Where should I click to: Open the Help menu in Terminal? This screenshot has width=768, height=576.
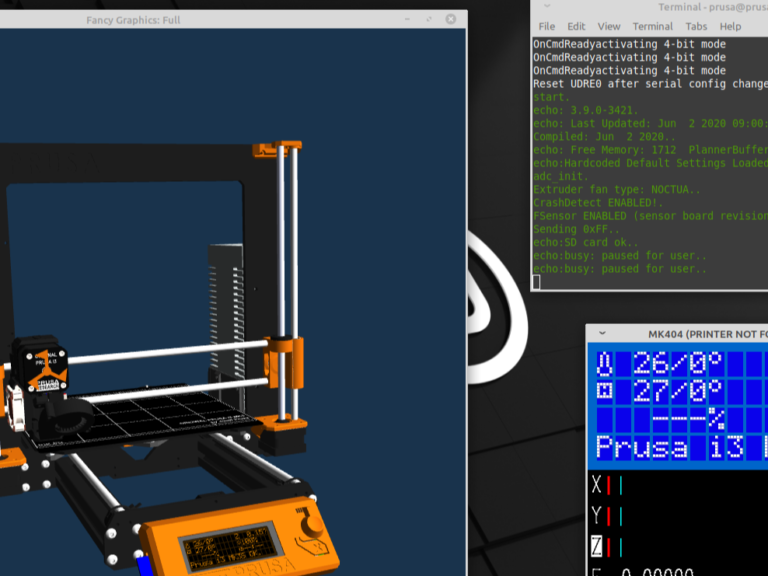(x=730, y=26)
